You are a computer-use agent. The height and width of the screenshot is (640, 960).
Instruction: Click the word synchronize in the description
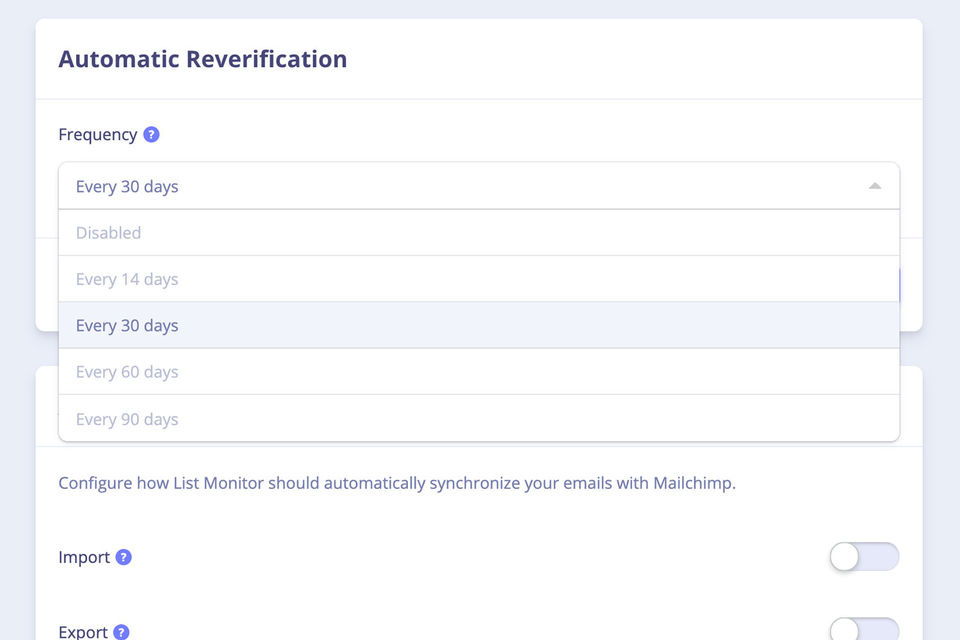point(477,483)
